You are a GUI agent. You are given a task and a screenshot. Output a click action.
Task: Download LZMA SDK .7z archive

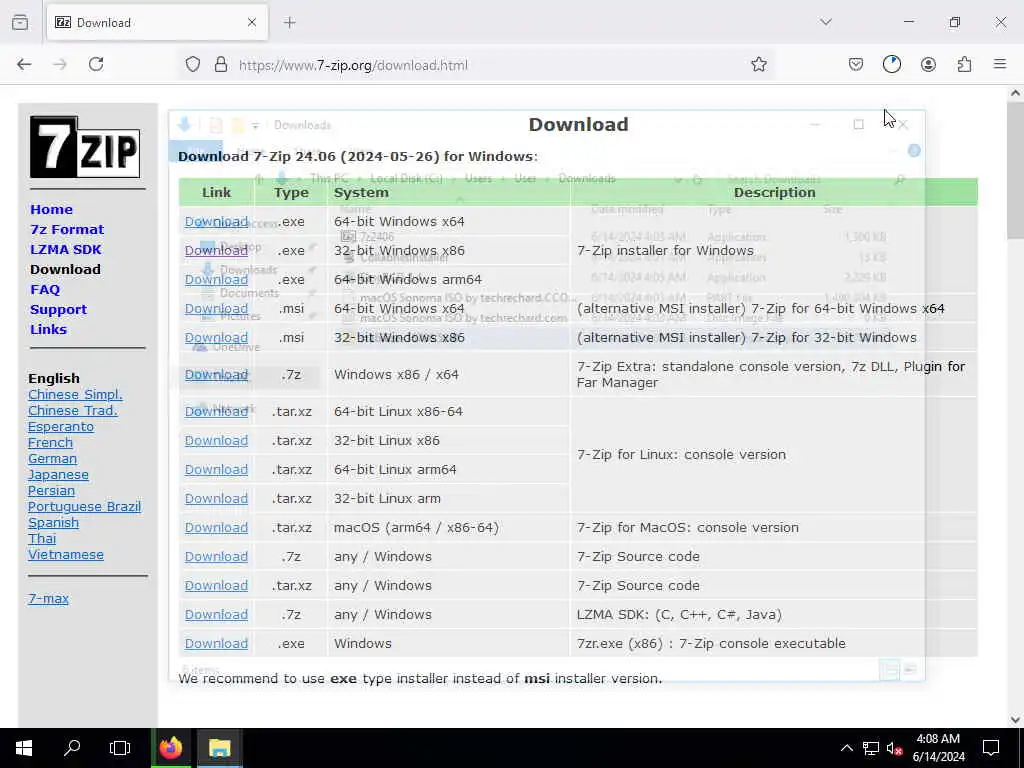(216, 615)
